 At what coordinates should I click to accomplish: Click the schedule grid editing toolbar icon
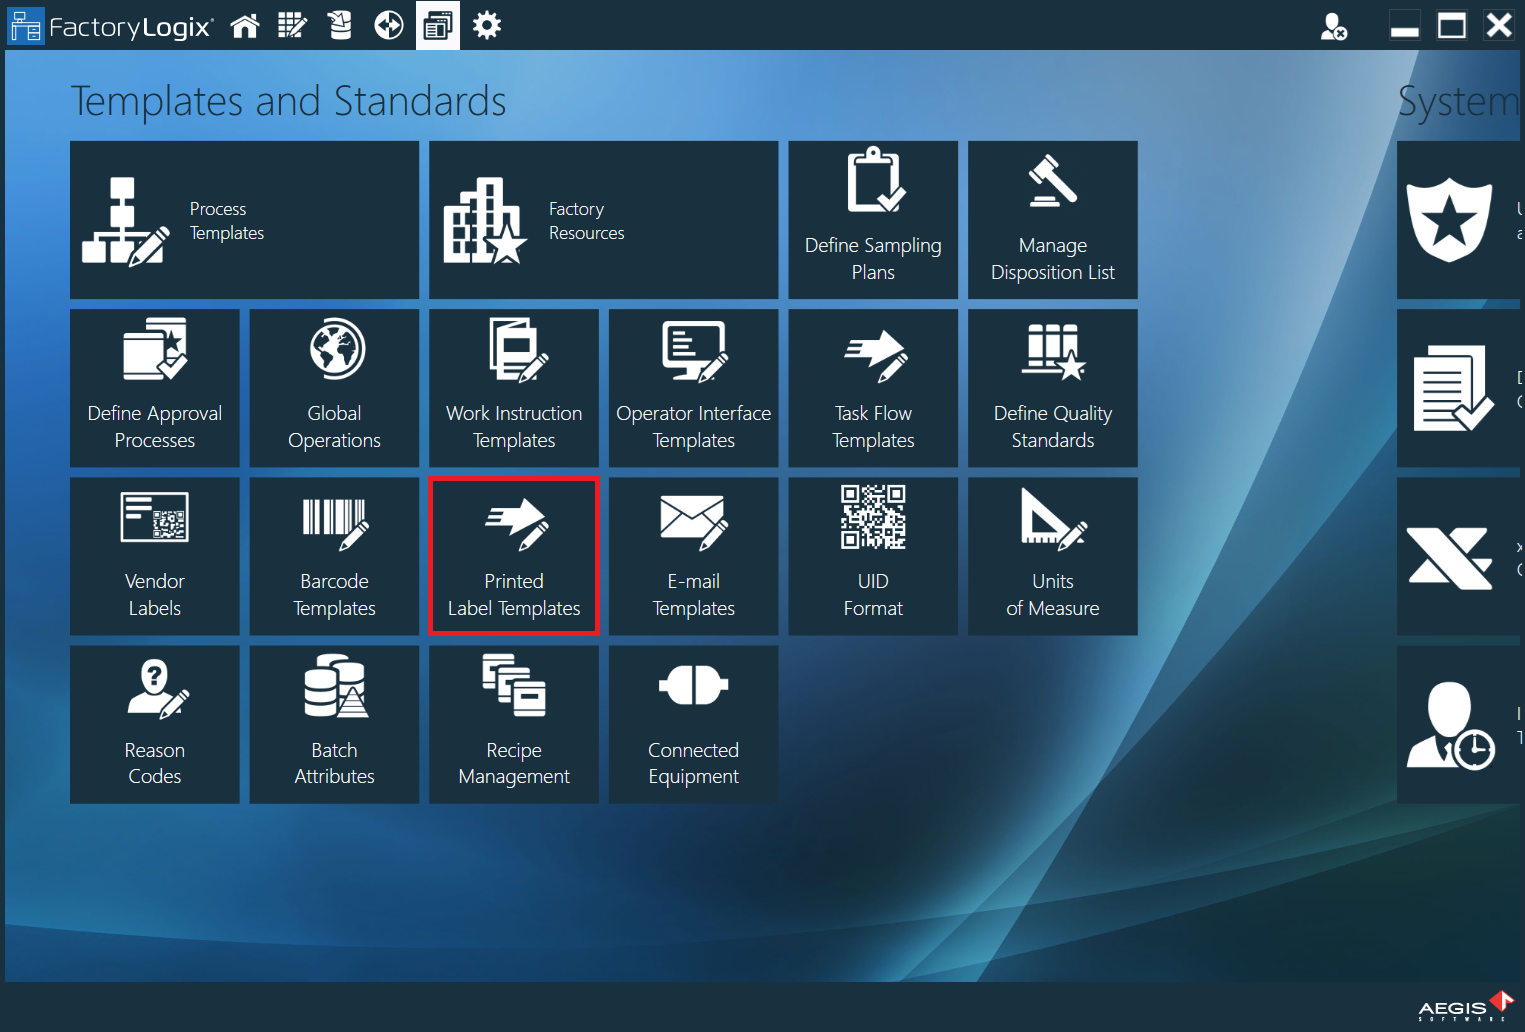(292, 25)
